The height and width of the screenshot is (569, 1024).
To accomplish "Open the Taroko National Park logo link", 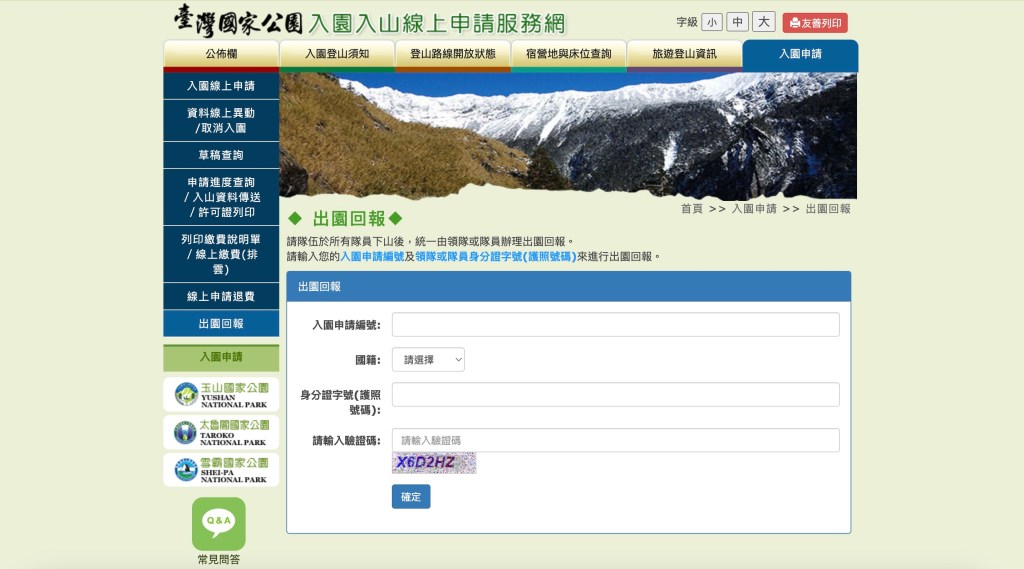I will [221, 432].
